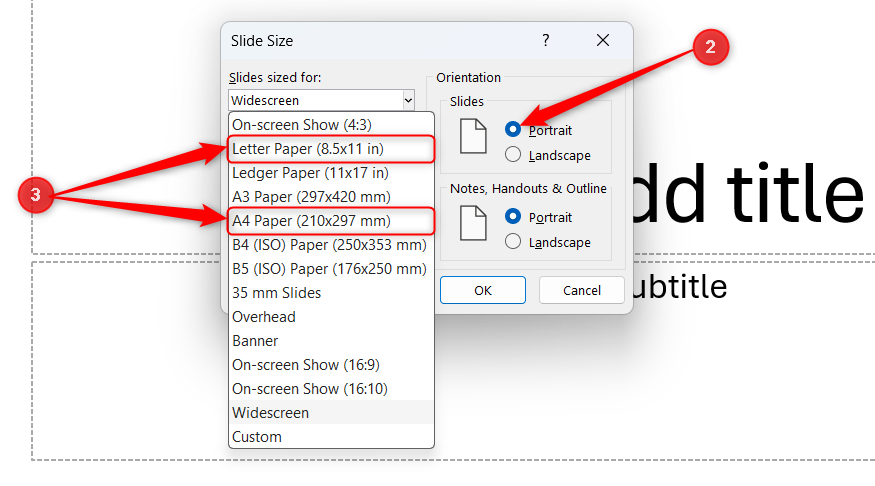
Task: Select the Custom size option
Action: 331,437
